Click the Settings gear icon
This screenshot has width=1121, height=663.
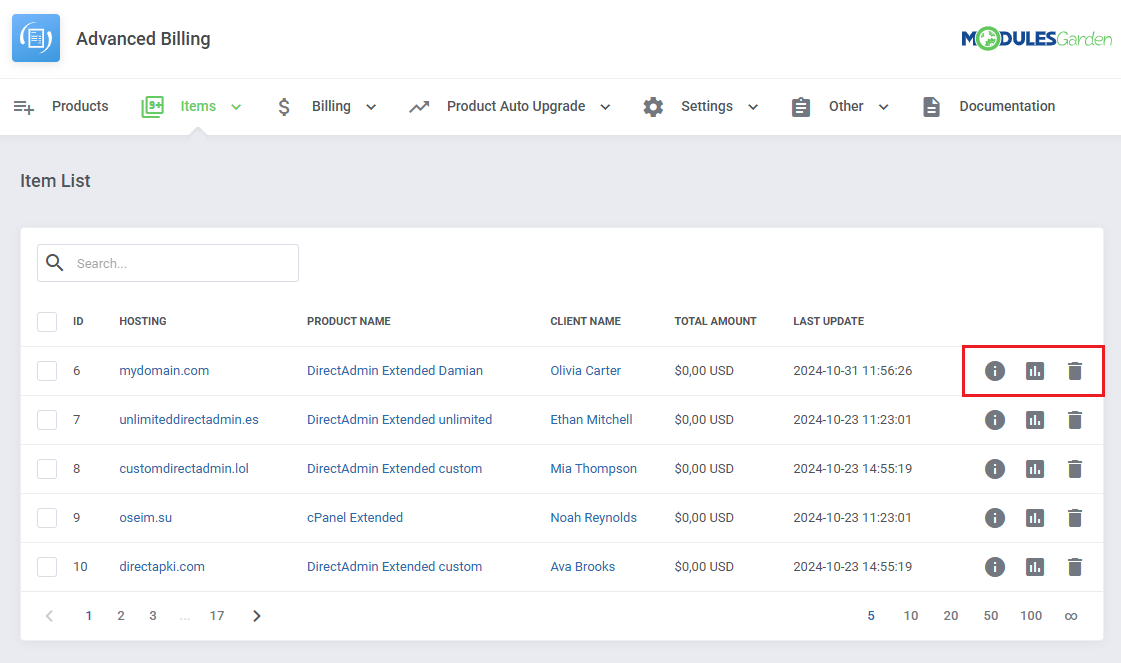[x=653, y=107]
